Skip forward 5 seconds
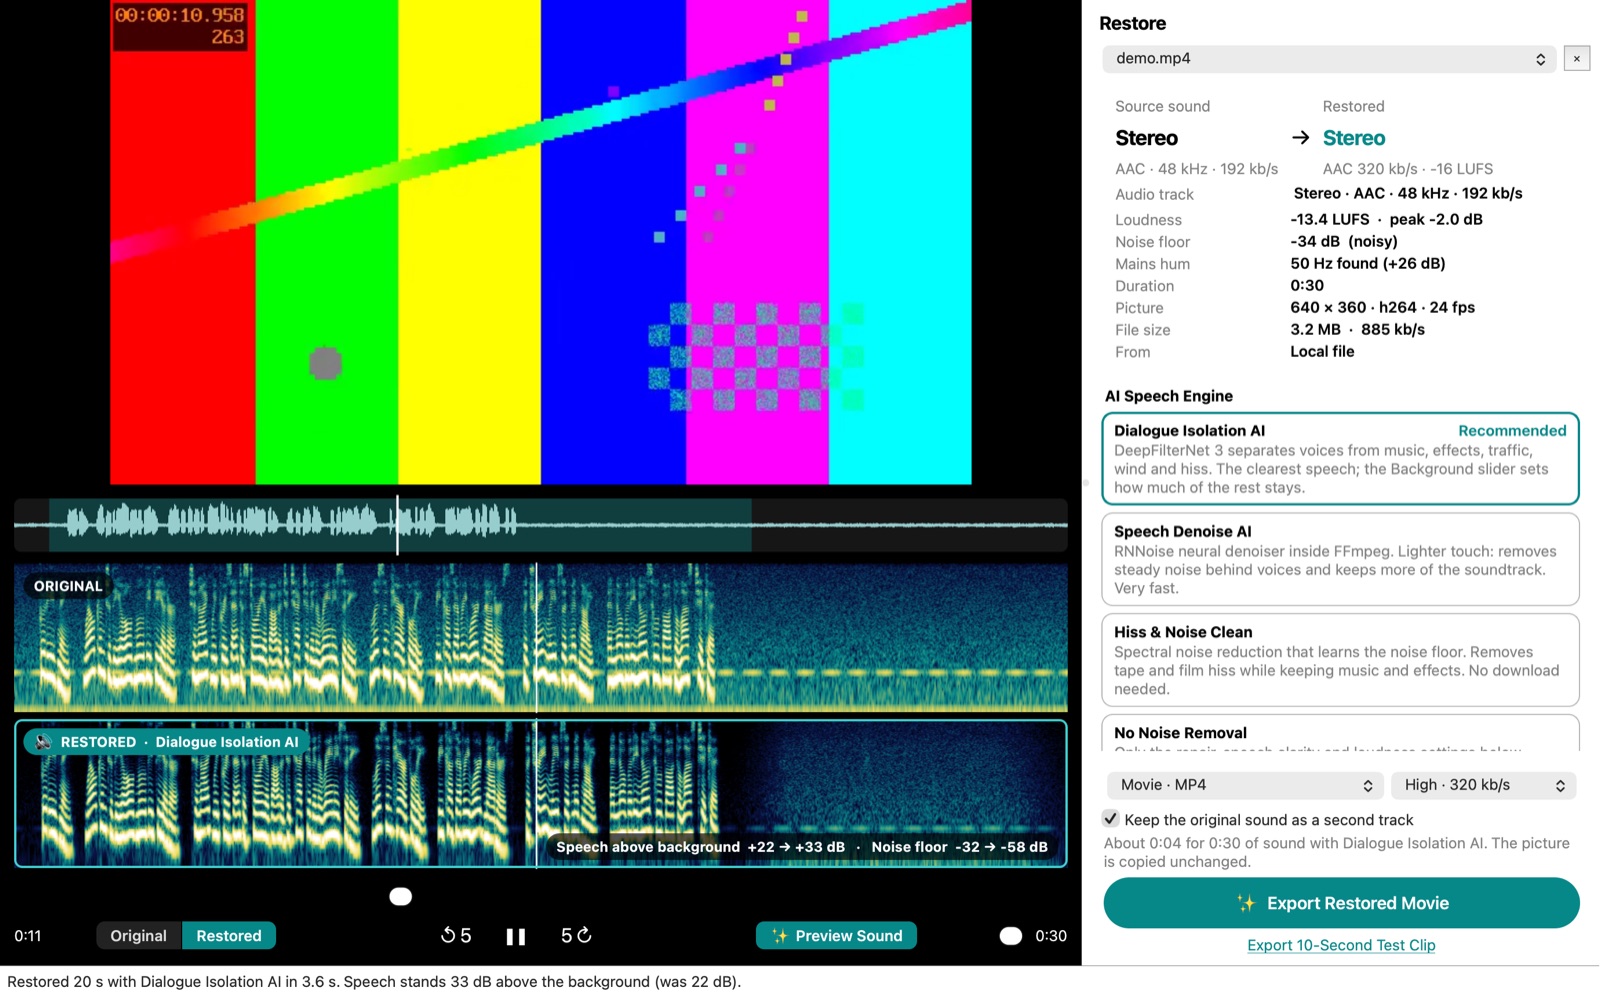1600x997 pixels. coord(576,936)
